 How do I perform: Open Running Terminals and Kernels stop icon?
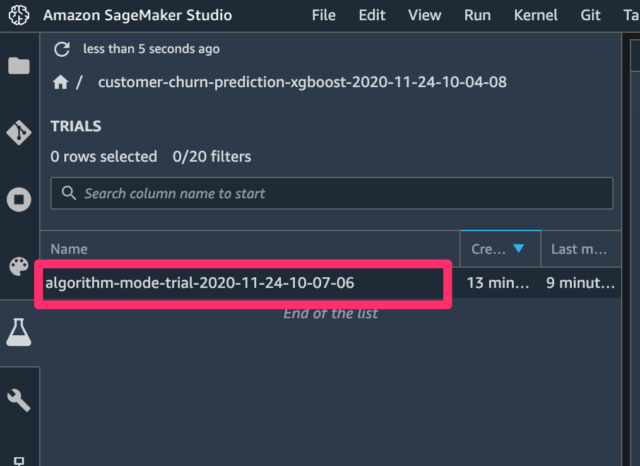19,200
